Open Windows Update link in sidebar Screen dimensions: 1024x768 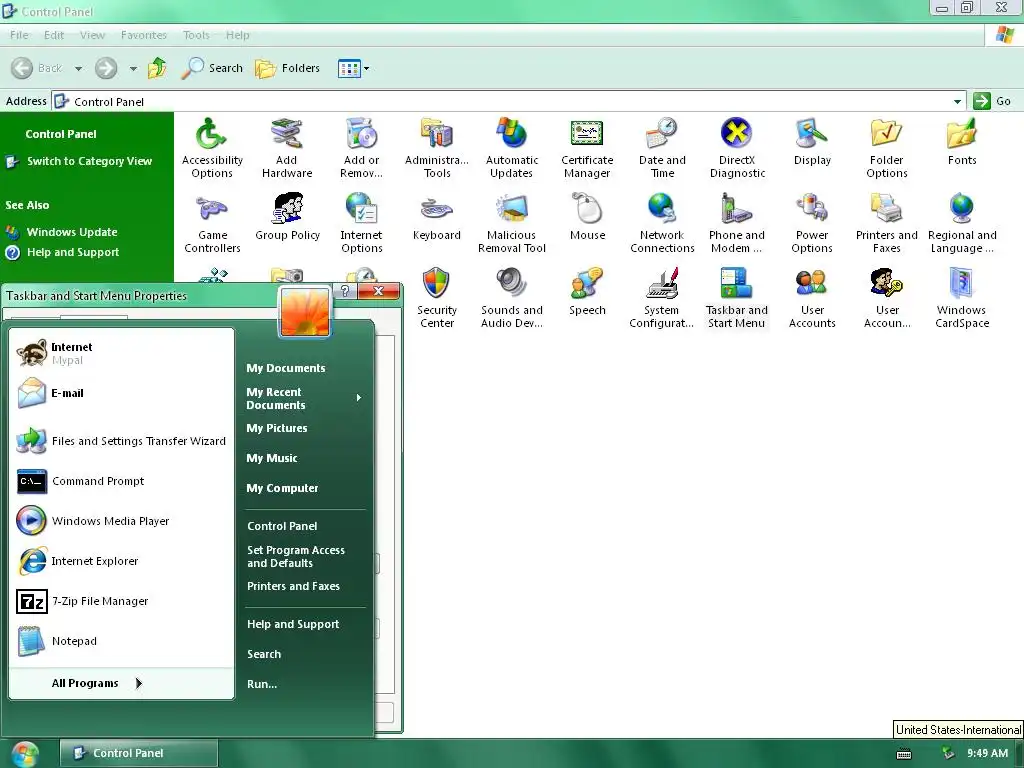click(x=72, y=232)
